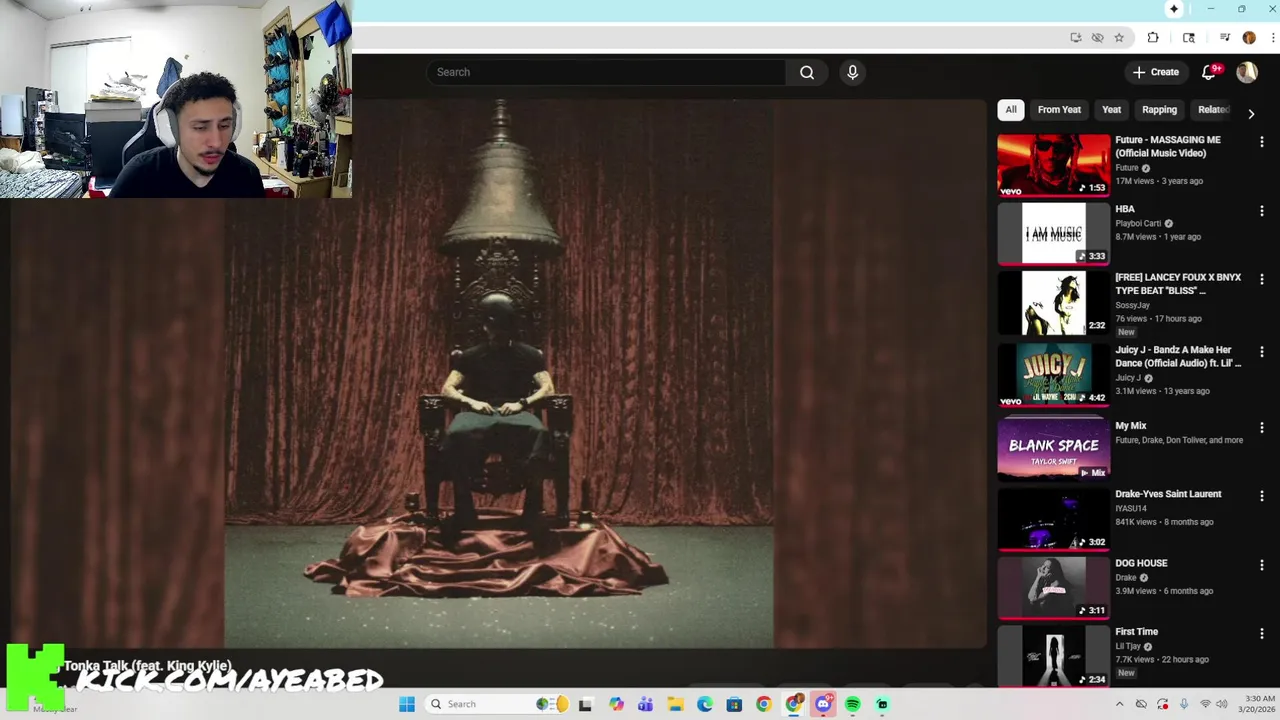Click the 'DOG HOUSE' video title
The width and height of the screenshot is (1280, 720).
(1141, 563)
